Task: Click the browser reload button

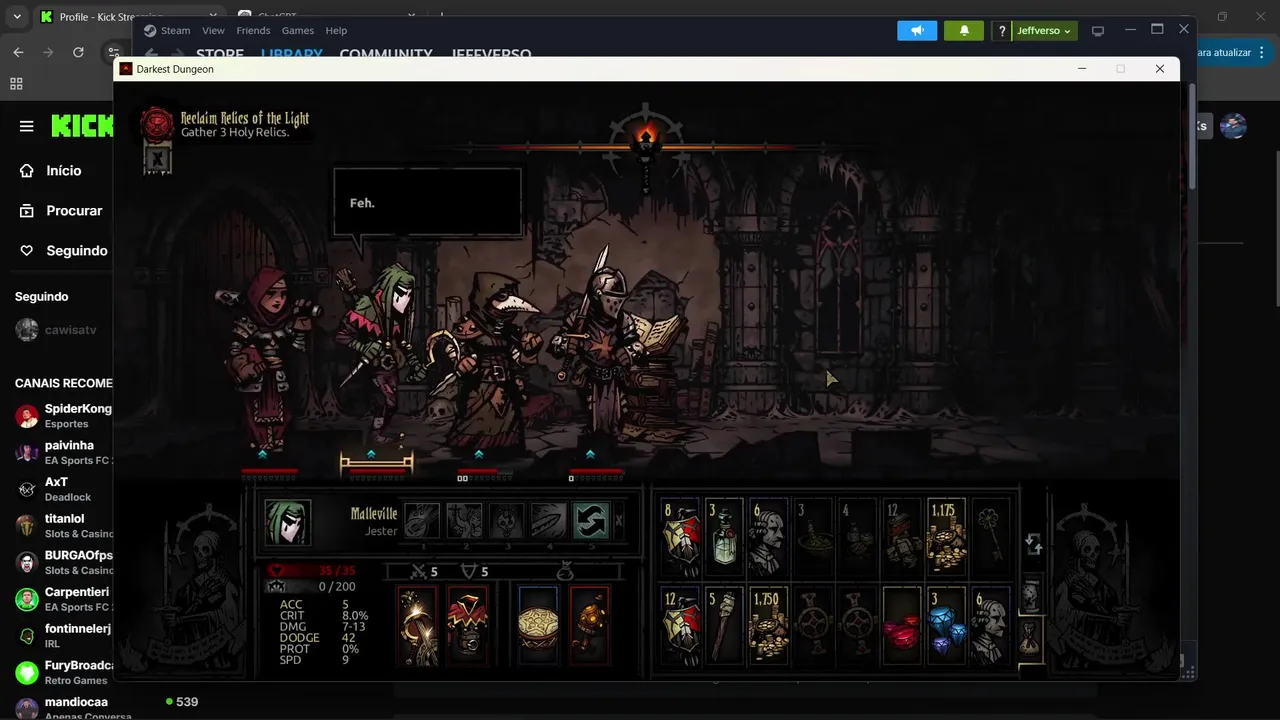Action: 78,52
